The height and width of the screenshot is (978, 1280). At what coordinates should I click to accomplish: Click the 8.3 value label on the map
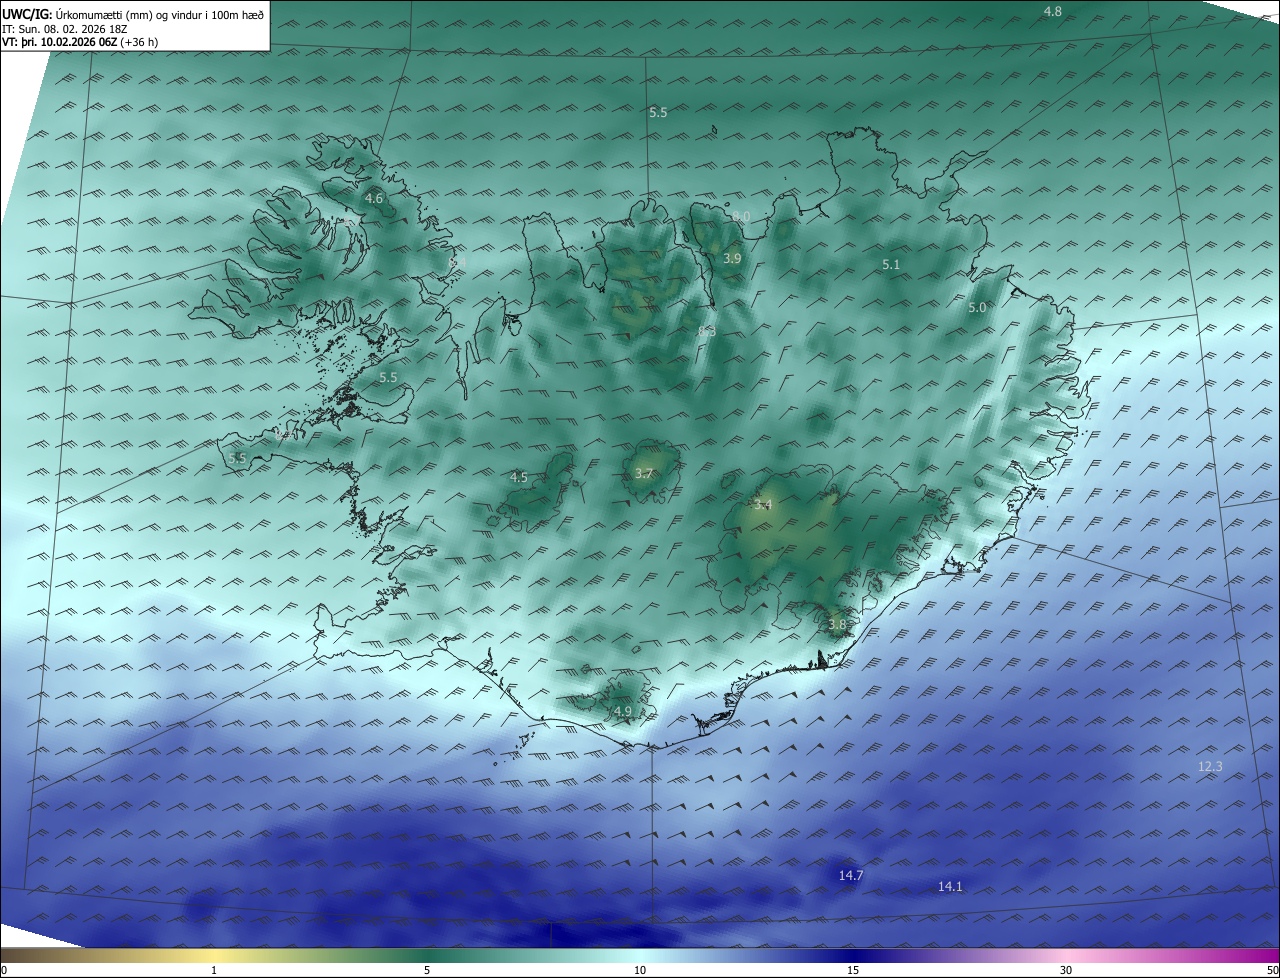(707, 331)
